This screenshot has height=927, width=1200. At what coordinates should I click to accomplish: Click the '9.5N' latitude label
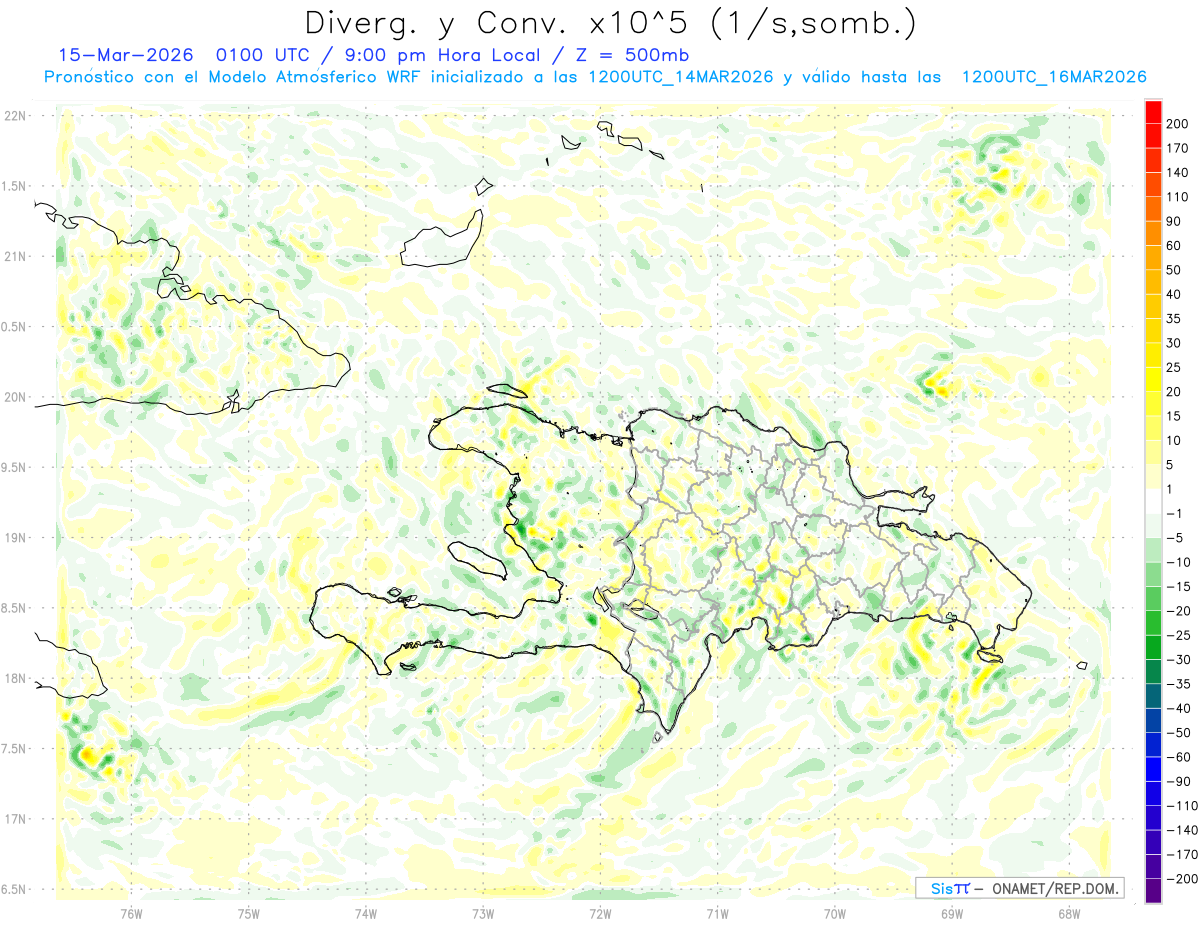pos(12,467)
